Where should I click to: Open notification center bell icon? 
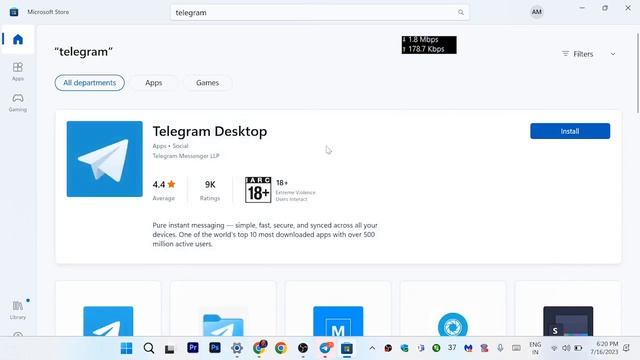point(627,348)
